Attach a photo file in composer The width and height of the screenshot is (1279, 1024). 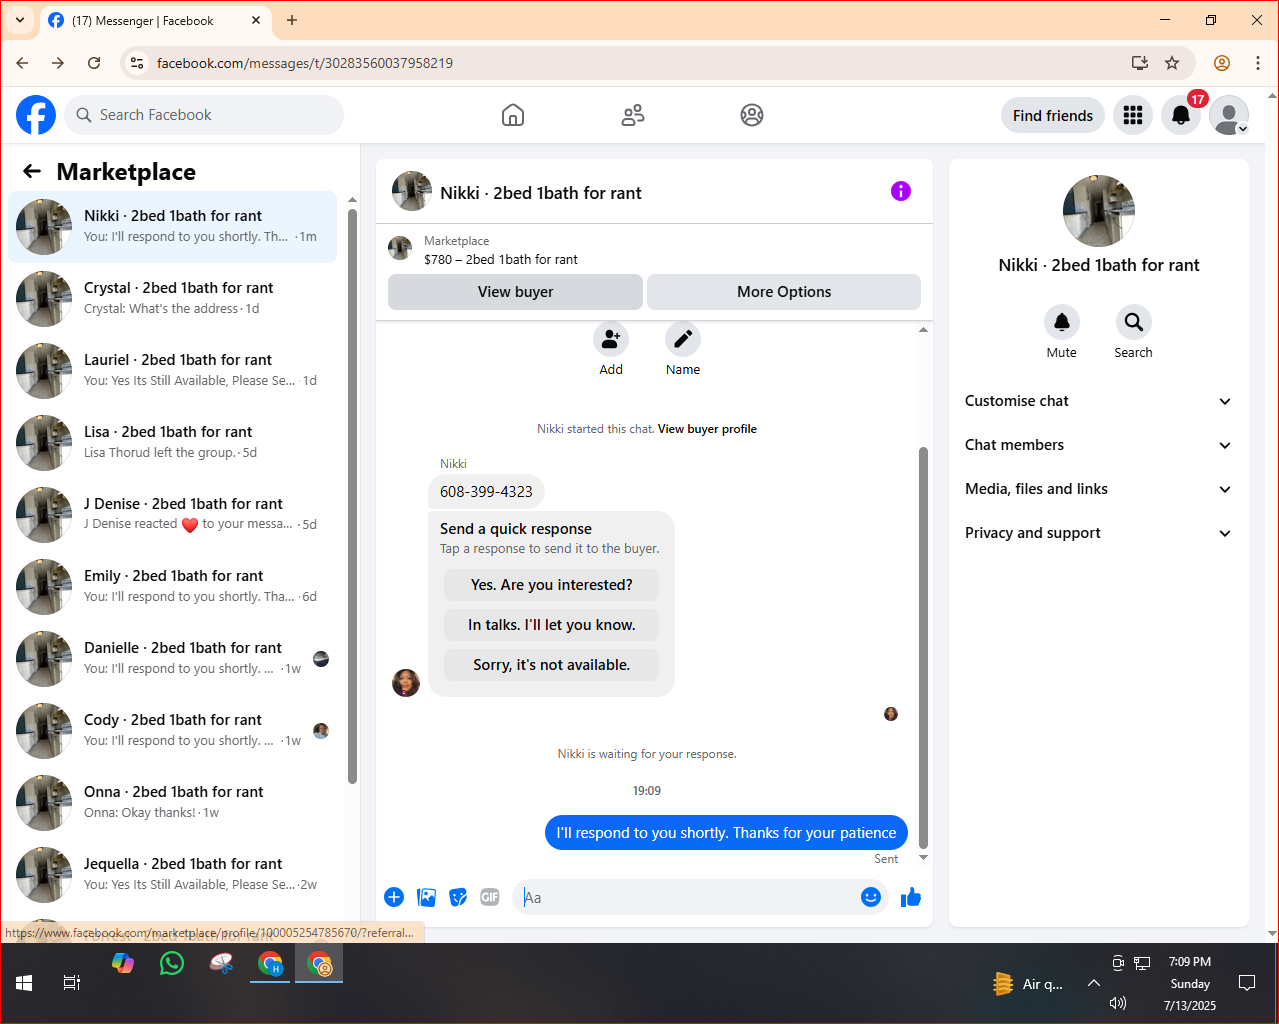pyautogui.click(x=427, y=897)
